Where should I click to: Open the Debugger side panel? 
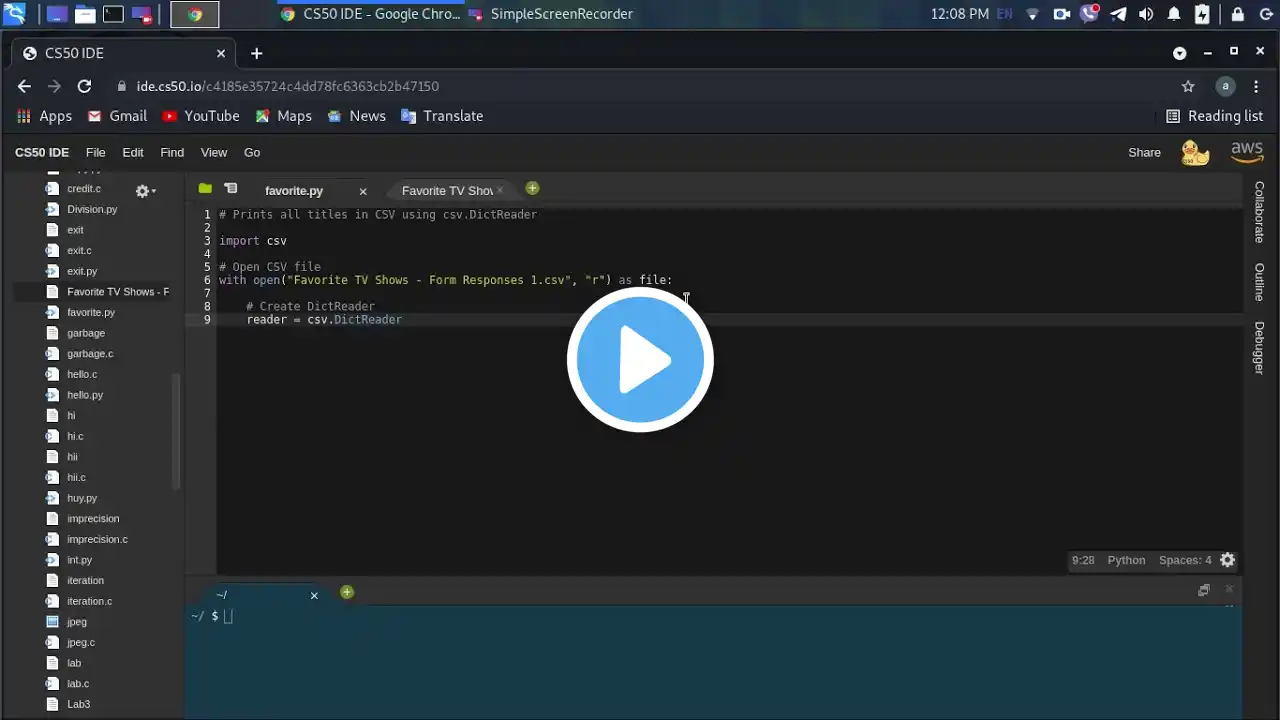1260,348
